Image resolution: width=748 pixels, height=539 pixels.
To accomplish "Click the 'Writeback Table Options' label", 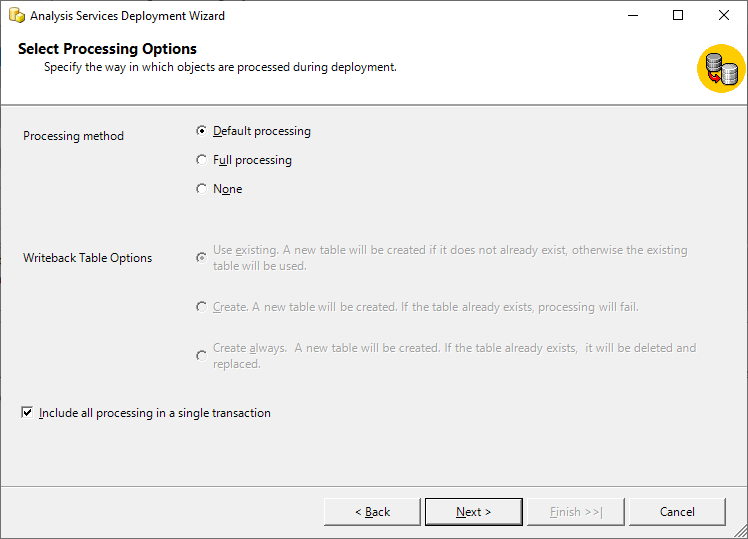I will coord(88,258).
